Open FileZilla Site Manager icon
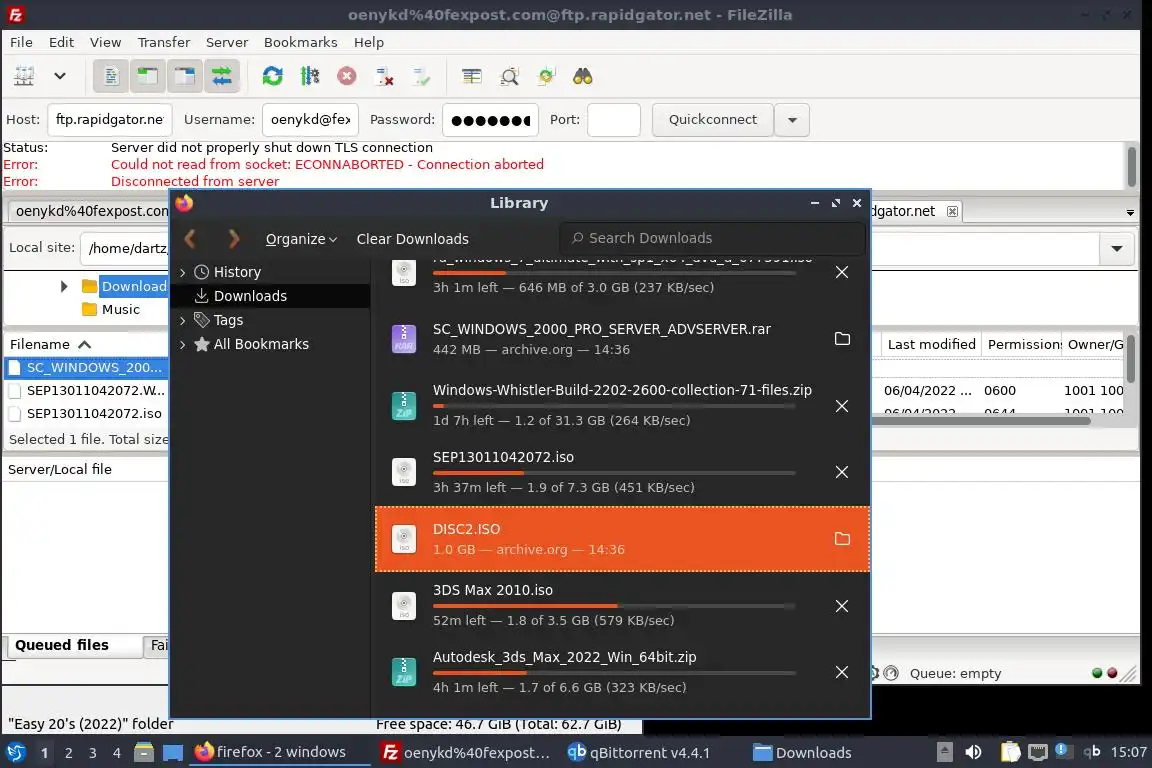 (24, 76)
